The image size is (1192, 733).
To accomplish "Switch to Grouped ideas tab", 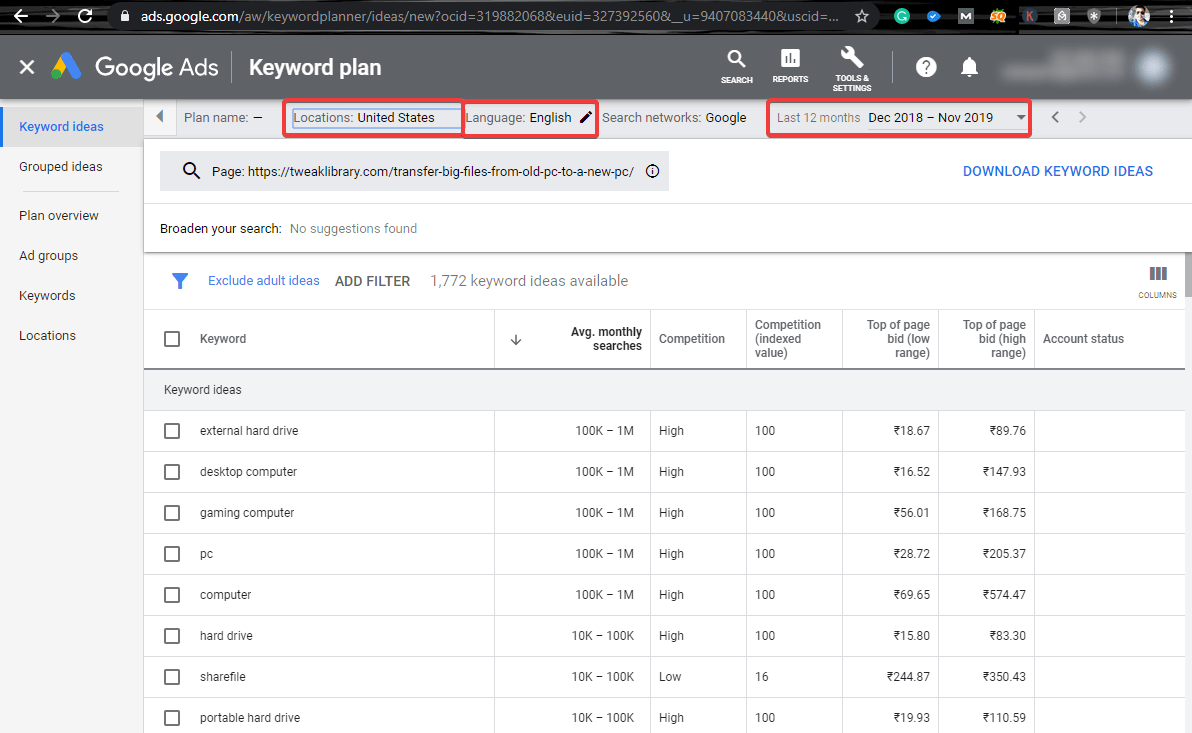I will [x=61, y=166].
